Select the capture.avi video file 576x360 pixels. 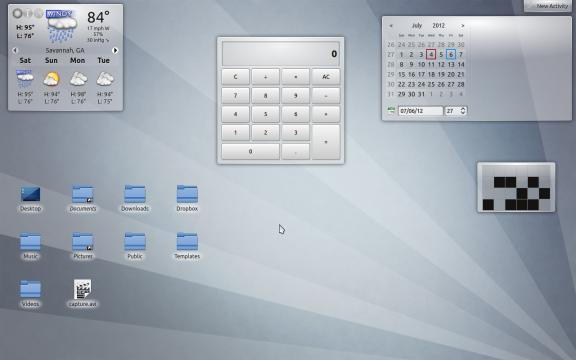pos(83,289)
